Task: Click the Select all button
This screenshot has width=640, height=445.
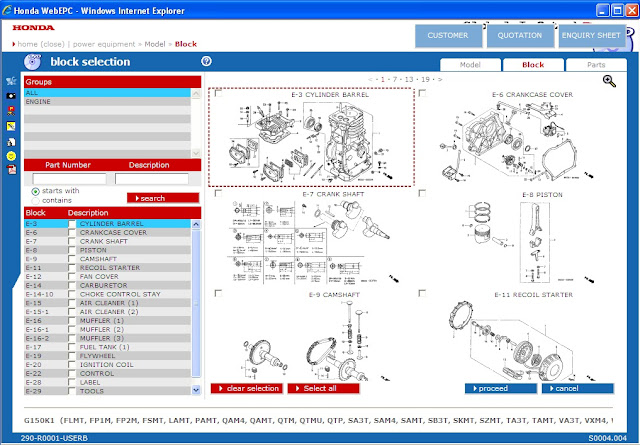Action: click(323, 388)
